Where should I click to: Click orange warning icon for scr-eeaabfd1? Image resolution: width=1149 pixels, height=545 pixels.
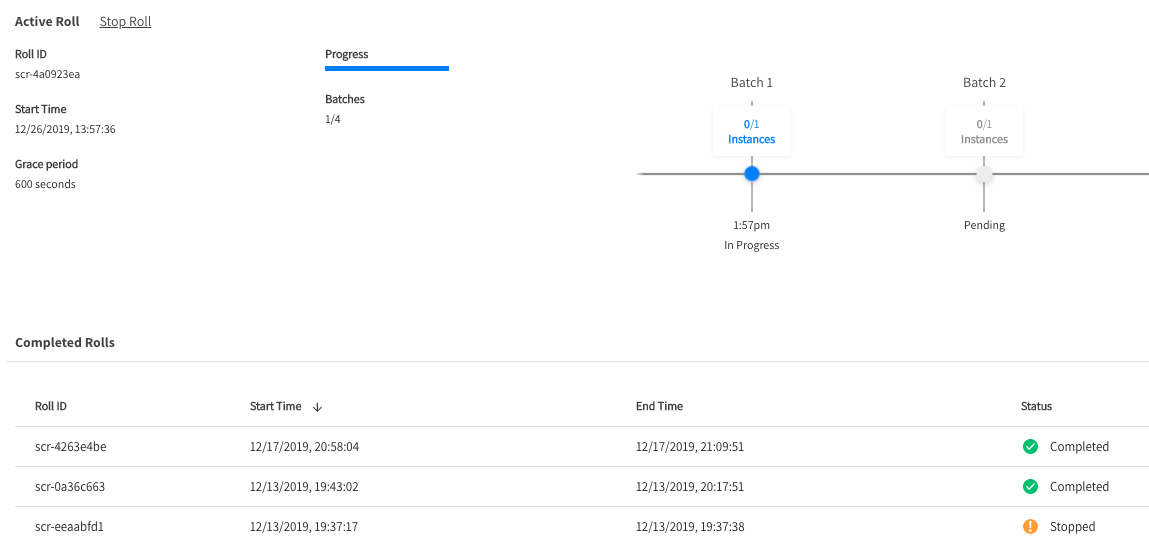[1030, 527]
